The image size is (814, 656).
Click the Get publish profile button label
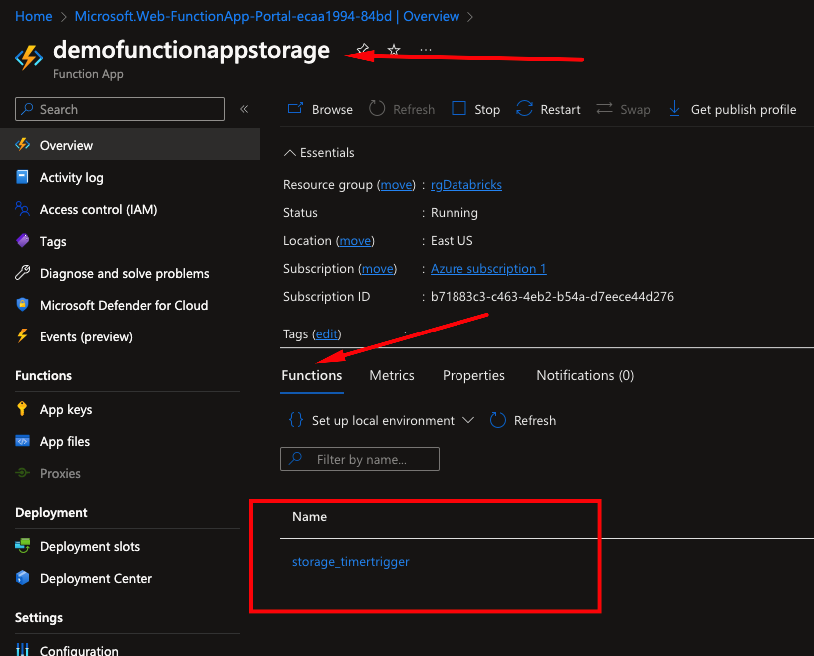[743, 110]
